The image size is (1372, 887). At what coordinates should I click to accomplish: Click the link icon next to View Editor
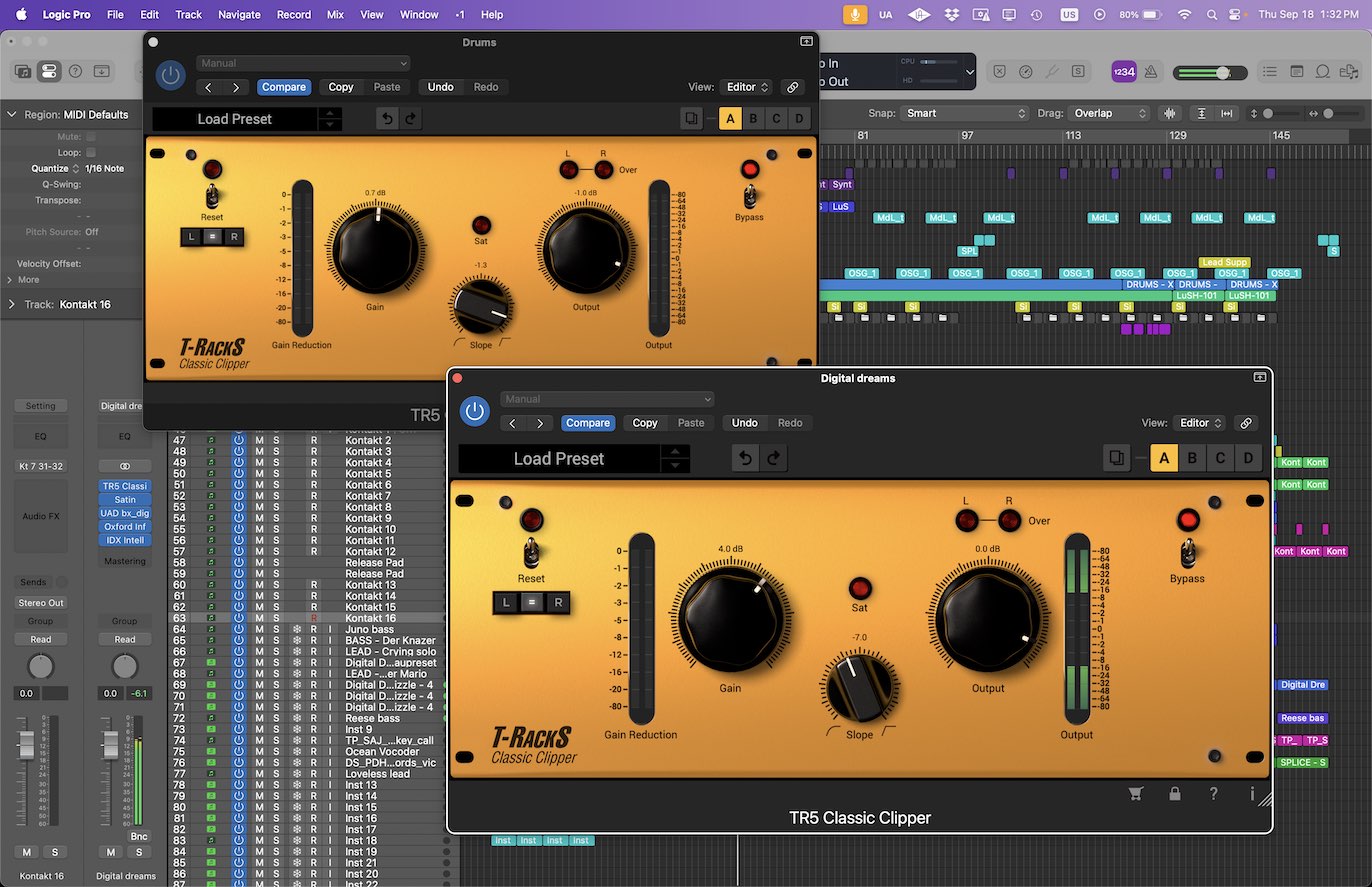click(x=1246, y=422)
